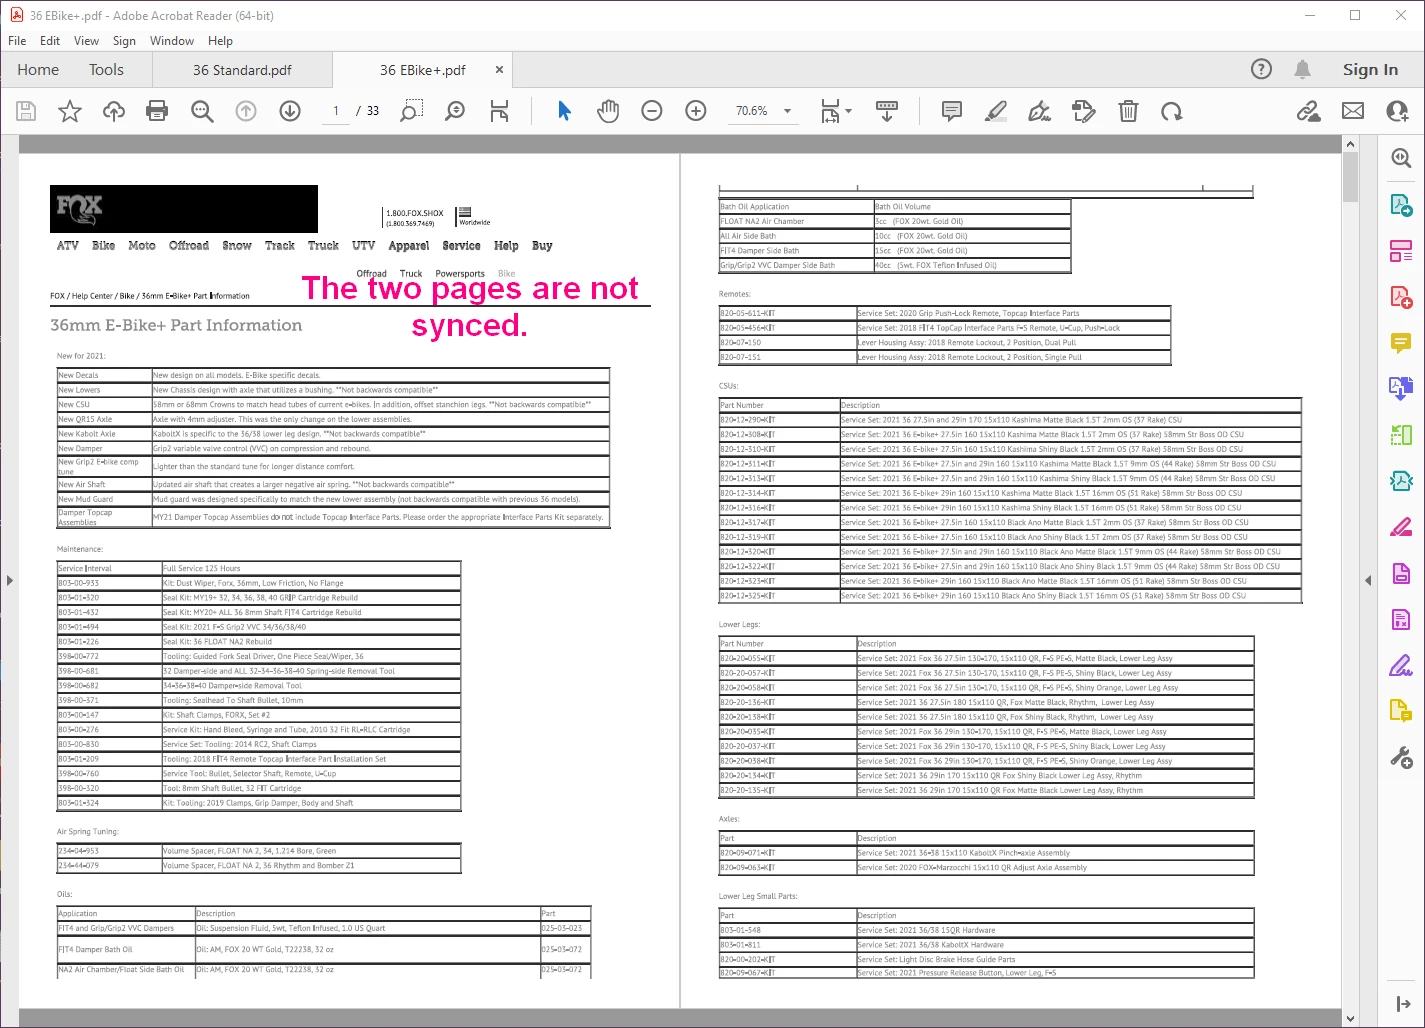Open the zoom percentage dropdown
Image resolution: width=1425 pixels, height=1028 pixels.
pos(787,111)
